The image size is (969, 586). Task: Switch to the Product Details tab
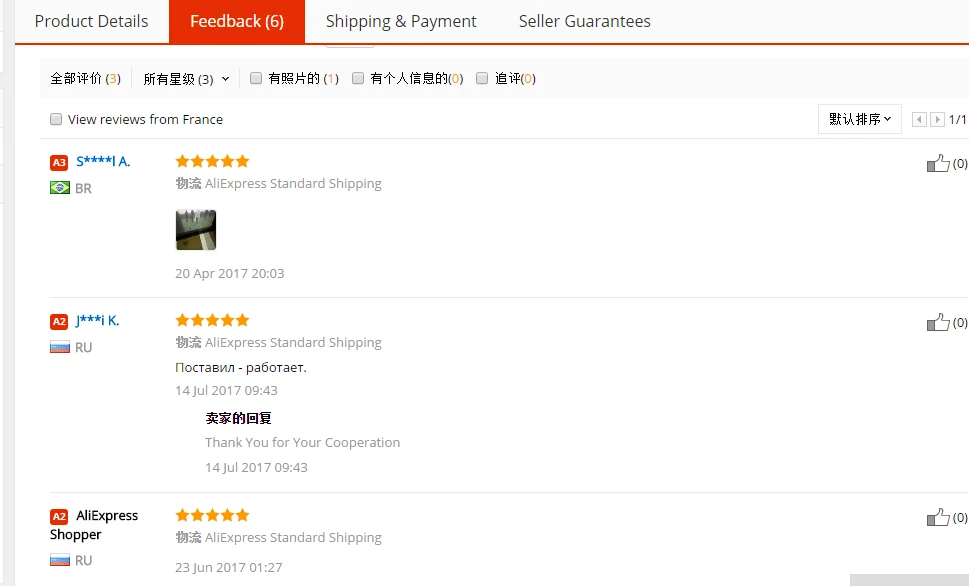[91, 21]
